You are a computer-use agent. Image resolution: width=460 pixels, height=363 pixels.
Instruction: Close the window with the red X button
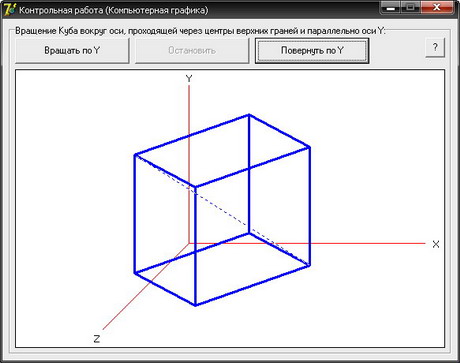[x=437, y=7]
